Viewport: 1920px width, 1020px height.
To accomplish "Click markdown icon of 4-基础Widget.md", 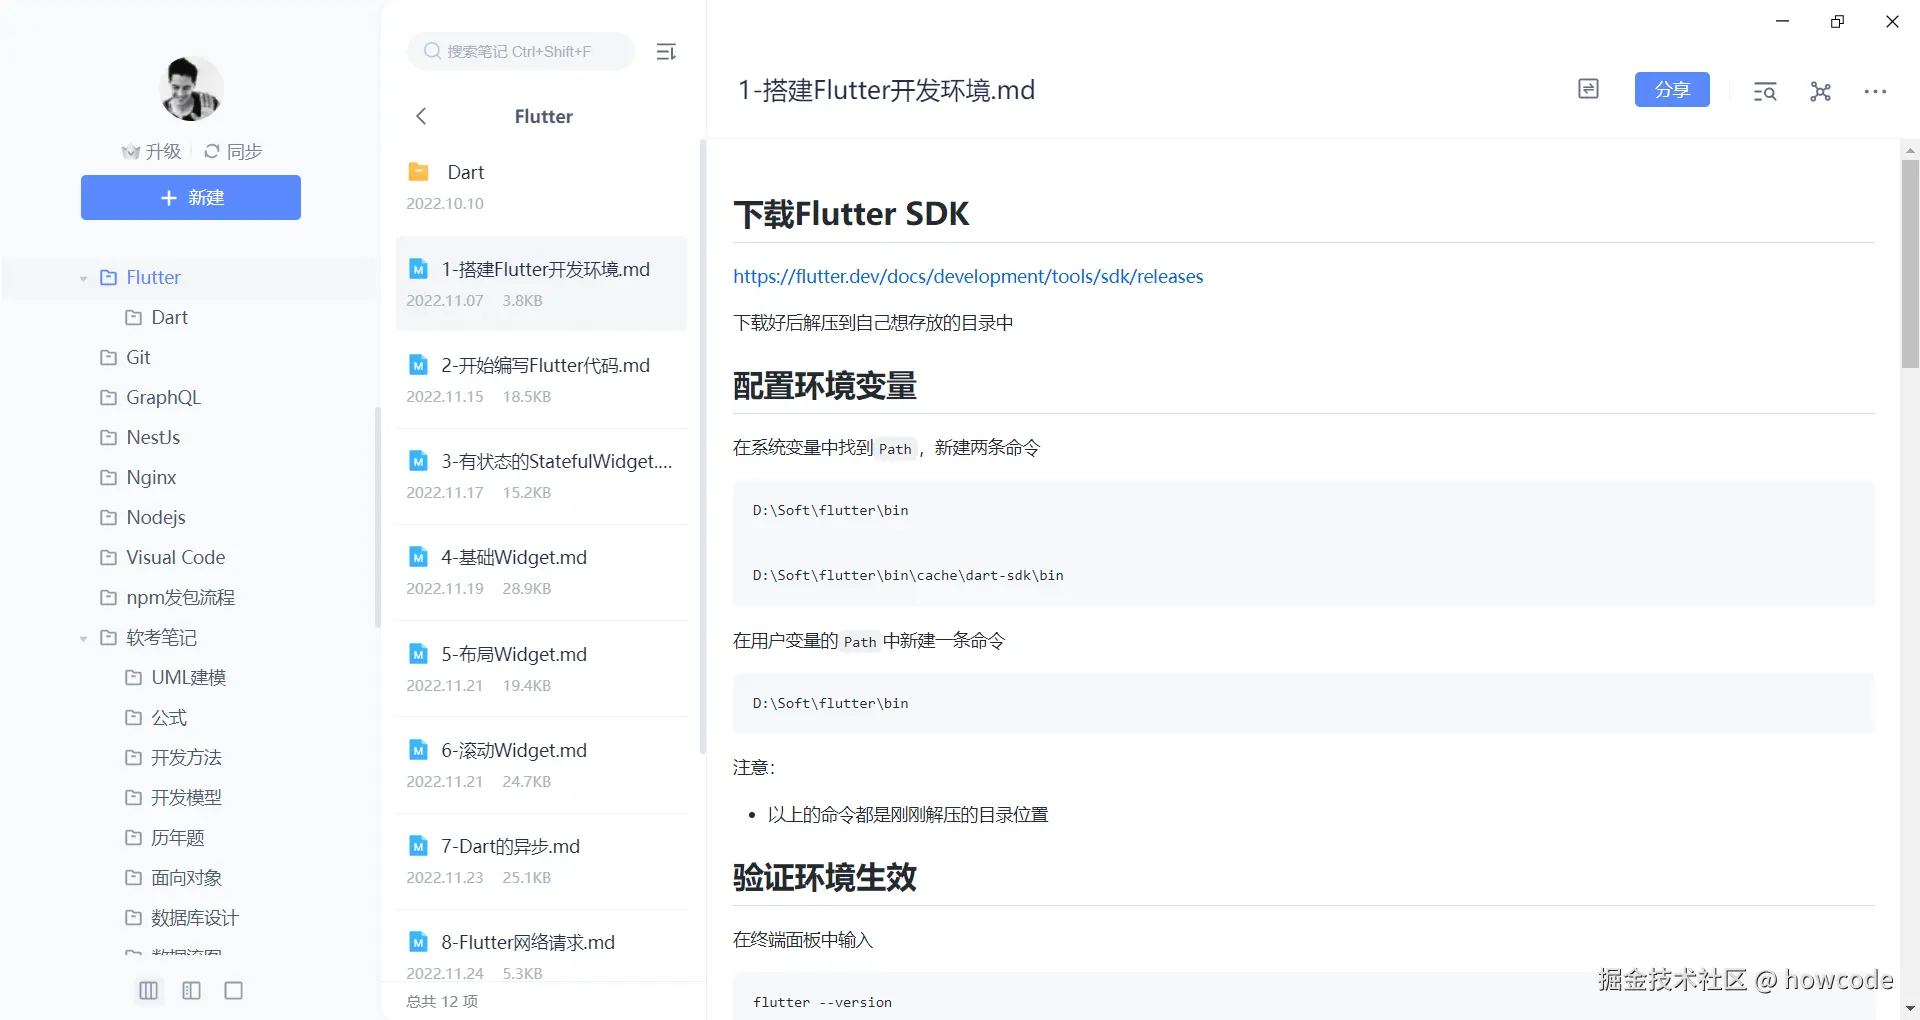I will 418,557.
